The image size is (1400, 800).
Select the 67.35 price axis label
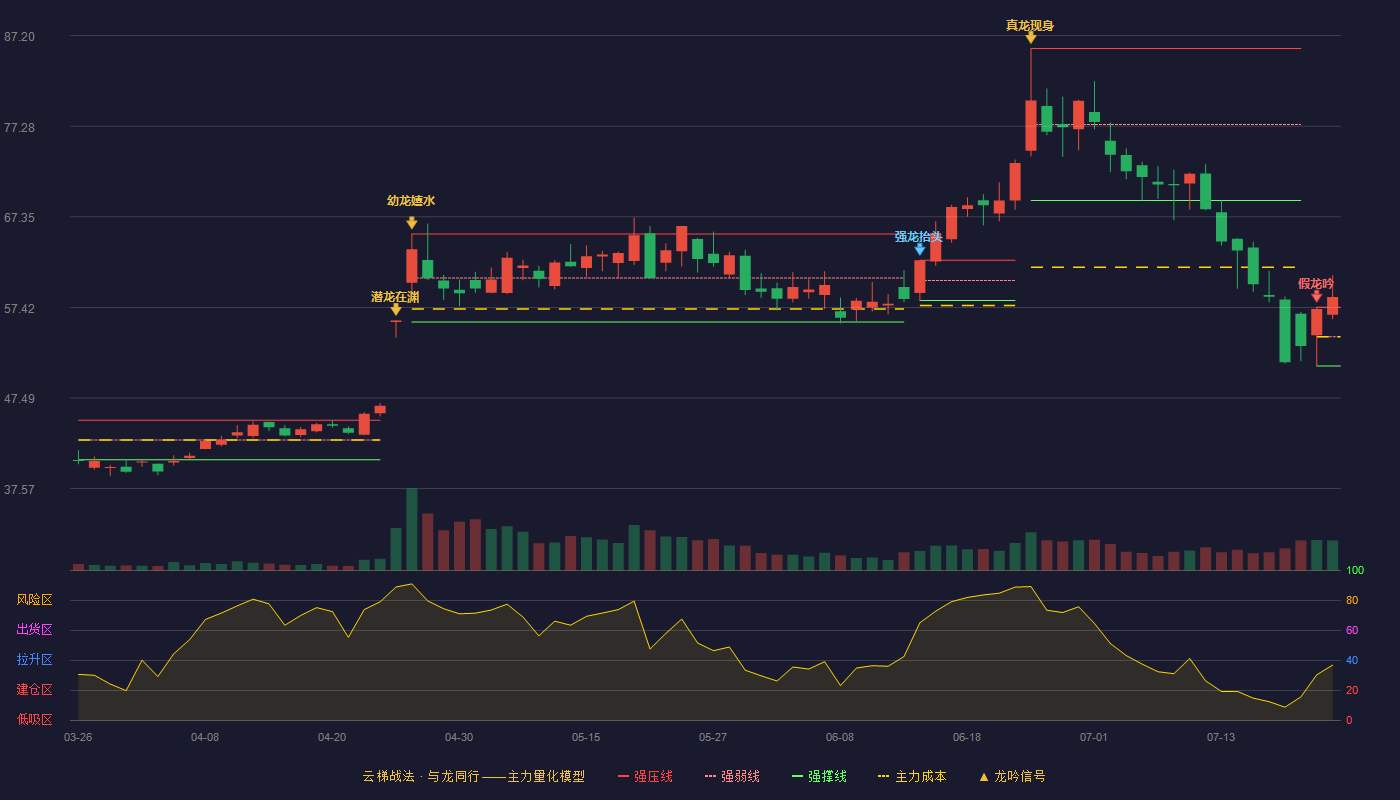(x=19, y=217)
